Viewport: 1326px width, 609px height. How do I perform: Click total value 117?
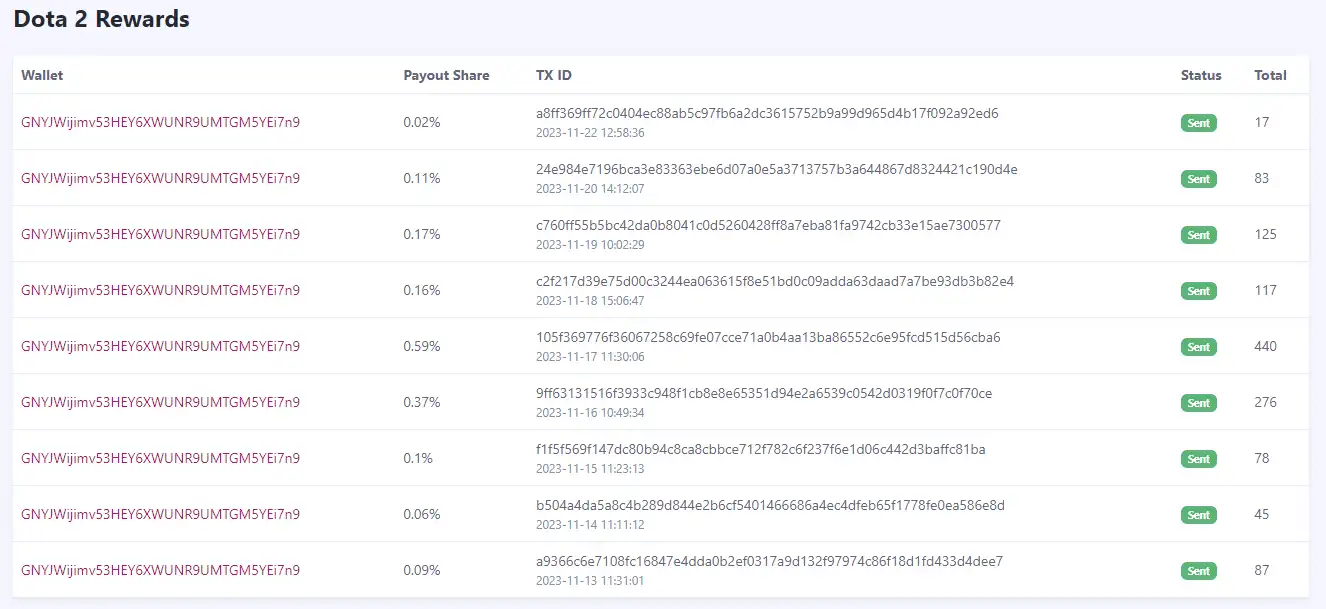point(1265,290)
